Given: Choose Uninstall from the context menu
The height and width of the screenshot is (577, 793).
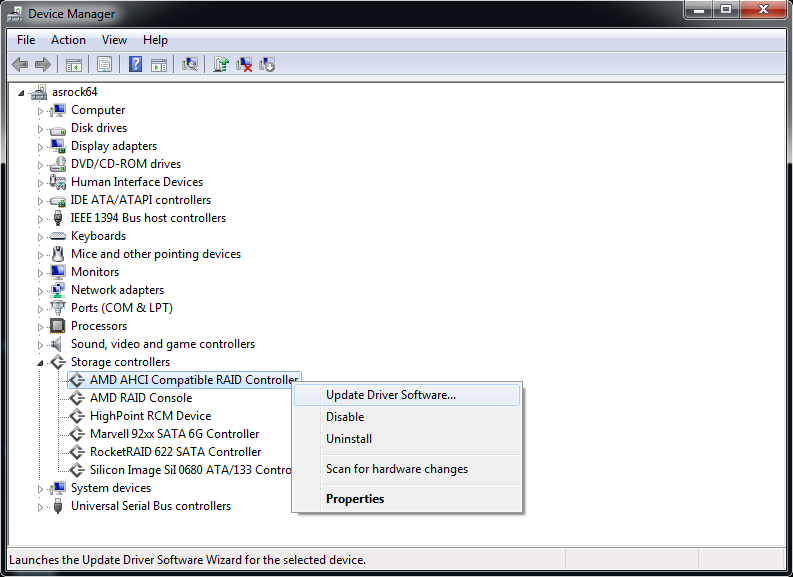Looking at the screenshot, I should click(407, 439).
